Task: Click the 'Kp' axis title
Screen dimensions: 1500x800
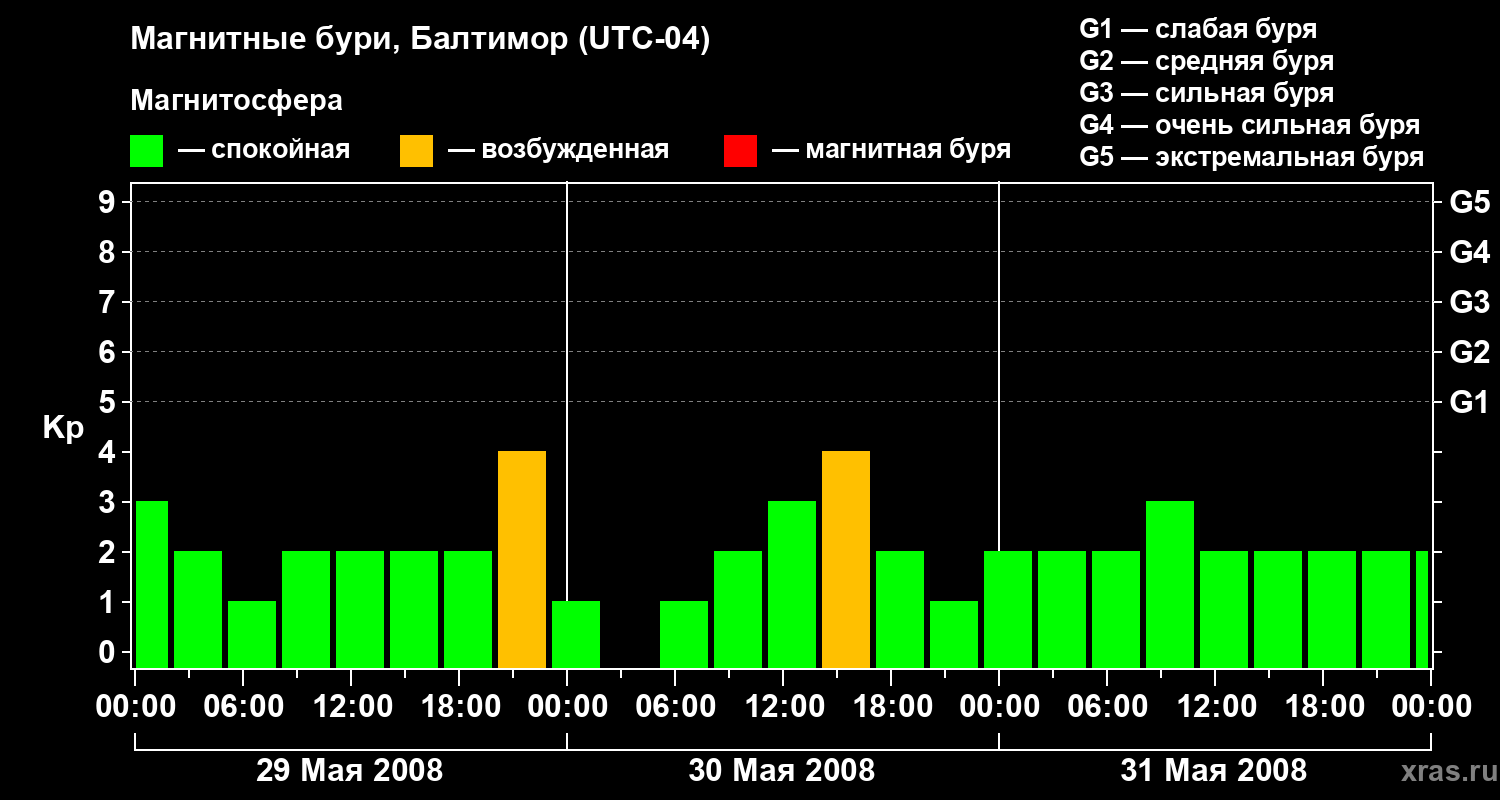Action: 63,428
